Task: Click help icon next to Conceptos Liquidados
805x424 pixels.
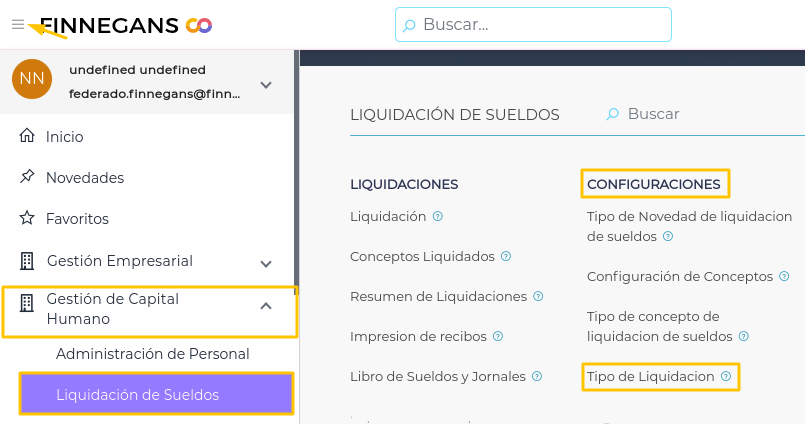Action: tap(506, 256)
